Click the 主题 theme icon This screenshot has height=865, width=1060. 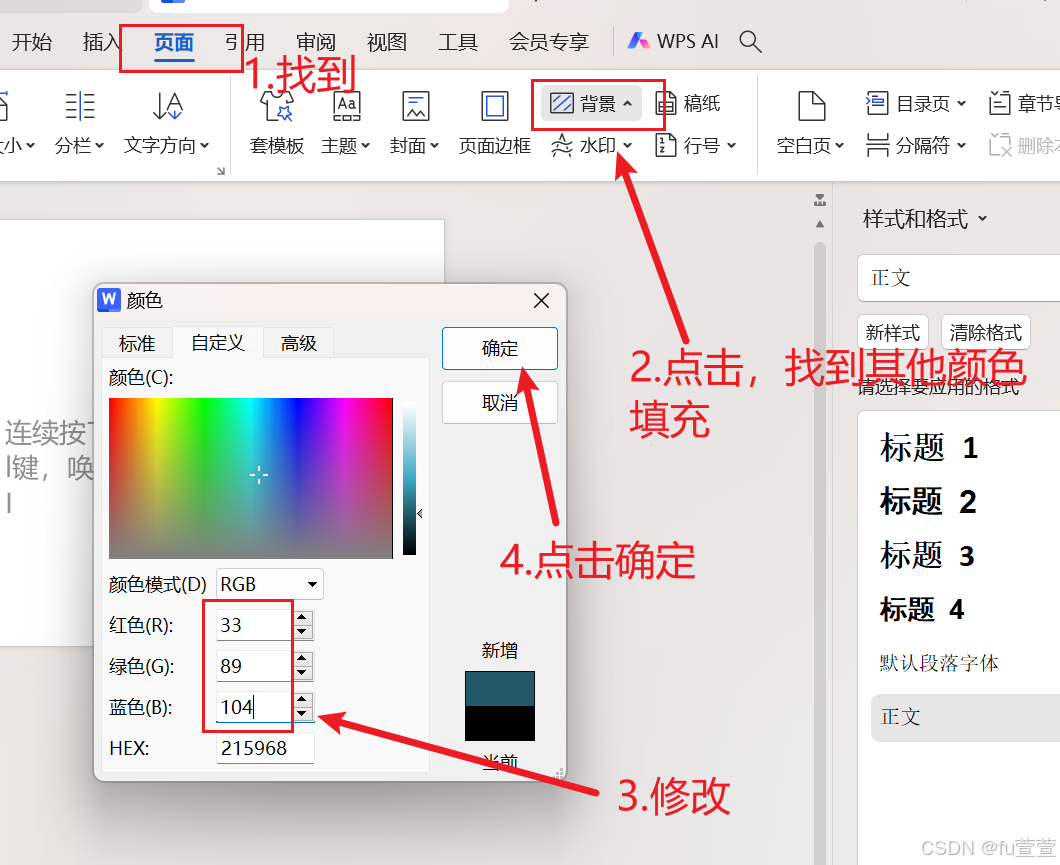click(346, 106)
